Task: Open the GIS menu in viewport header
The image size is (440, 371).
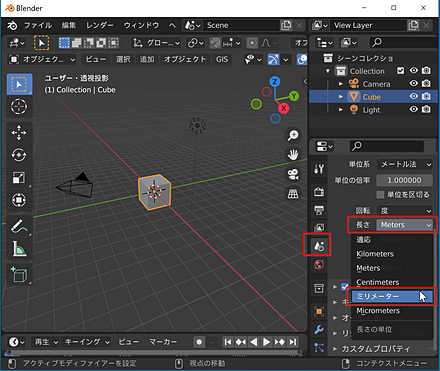Action: 222,60
